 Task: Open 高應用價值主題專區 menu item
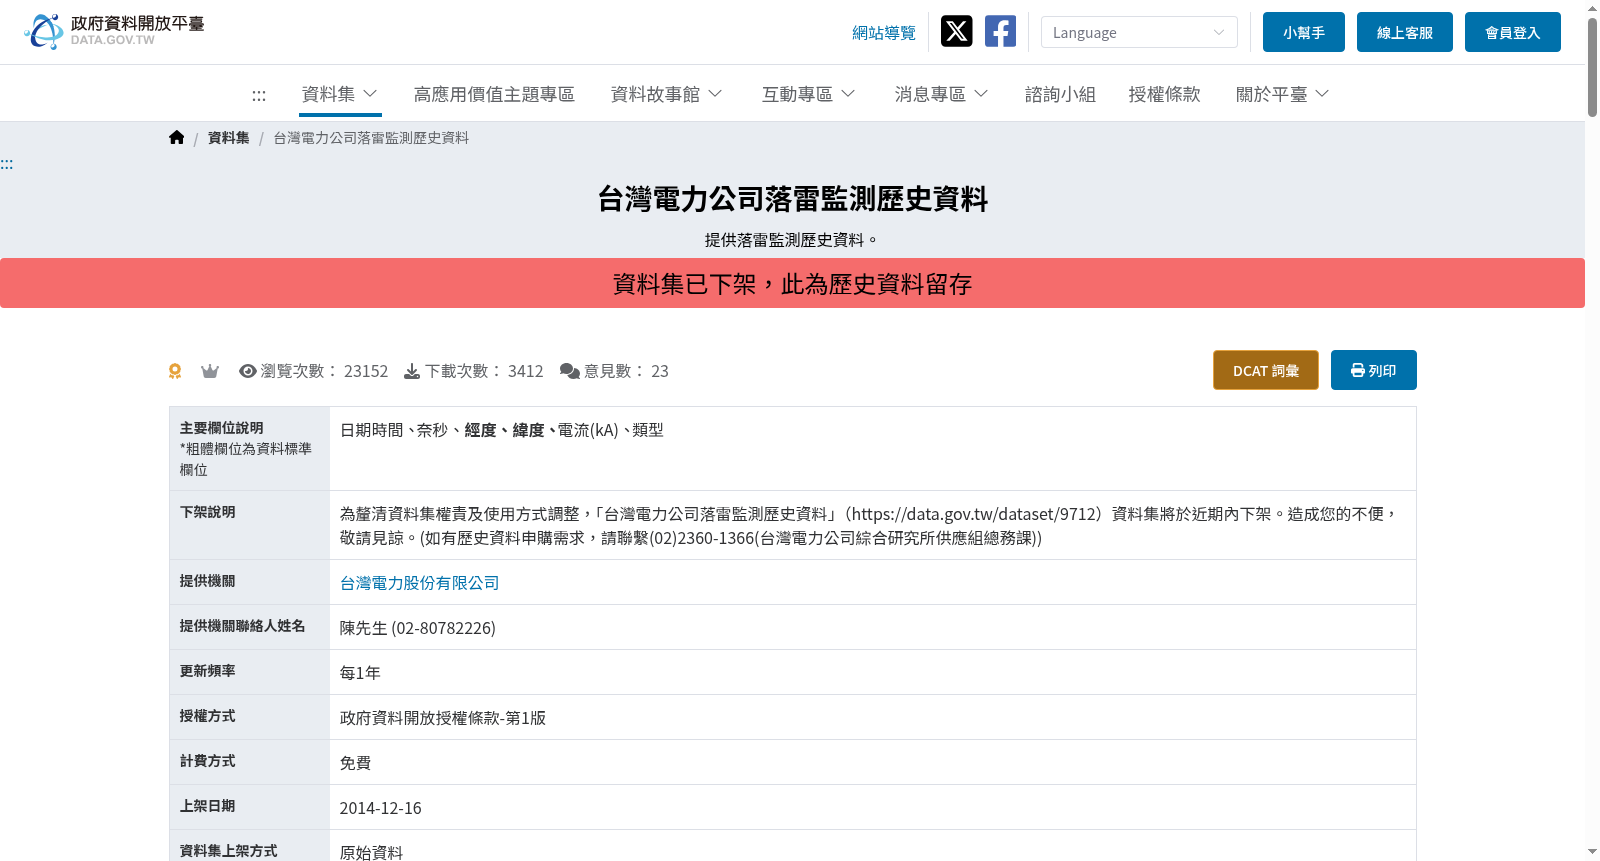click(x=494, y=94)
